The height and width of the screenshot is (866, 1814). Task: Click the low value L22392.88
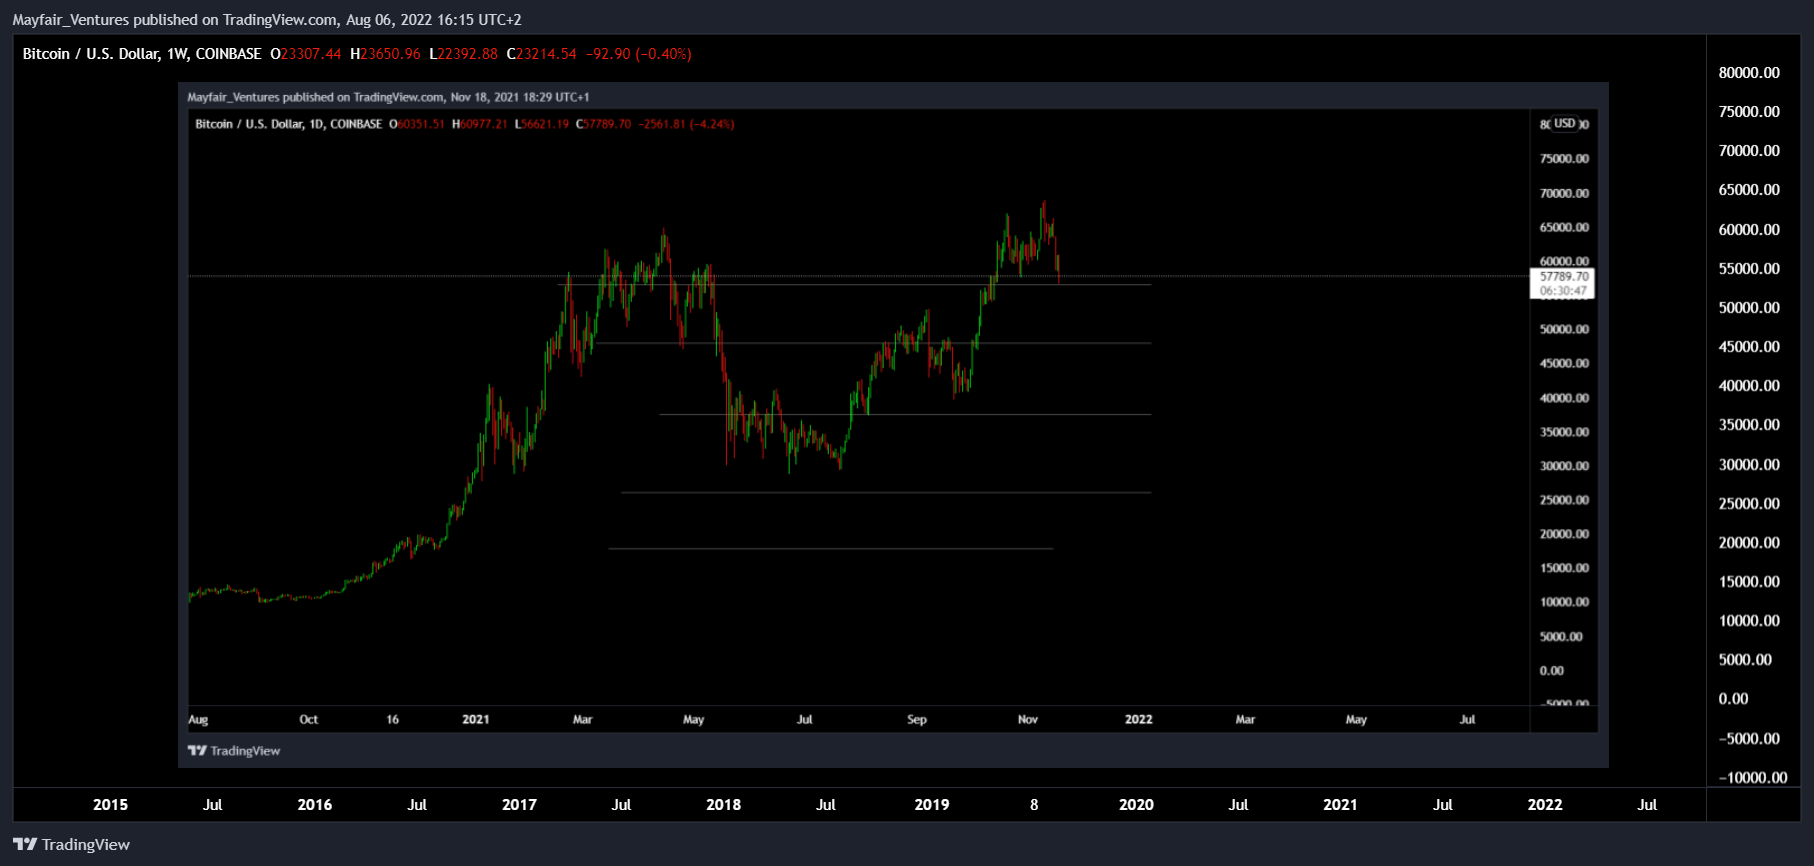tap(463, 54)
